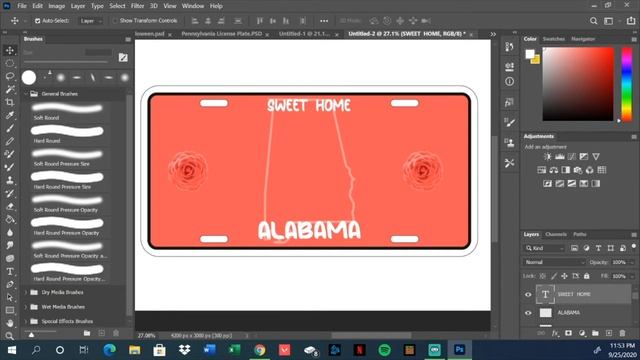Switch to the Swatches tab

(553, 39)
